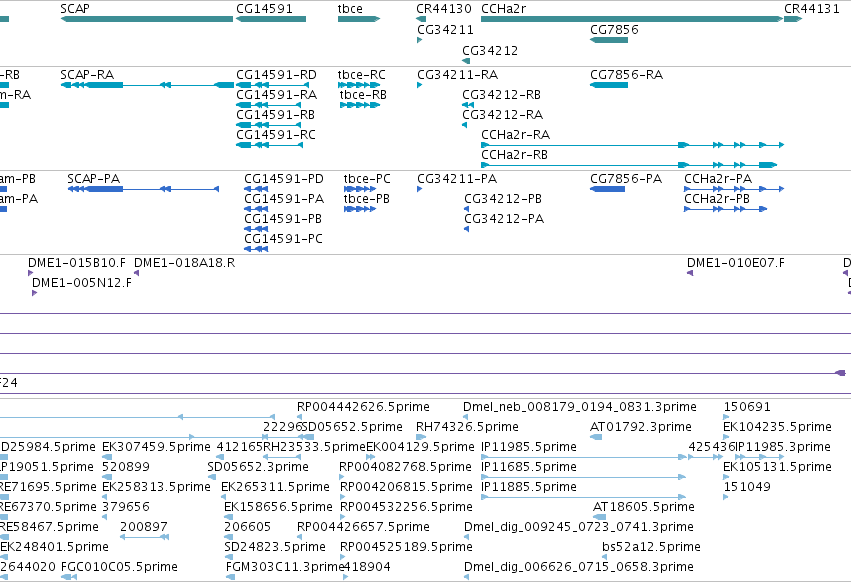Select transcript CG14591-RA label
The image size is (851, 582).
276,95
